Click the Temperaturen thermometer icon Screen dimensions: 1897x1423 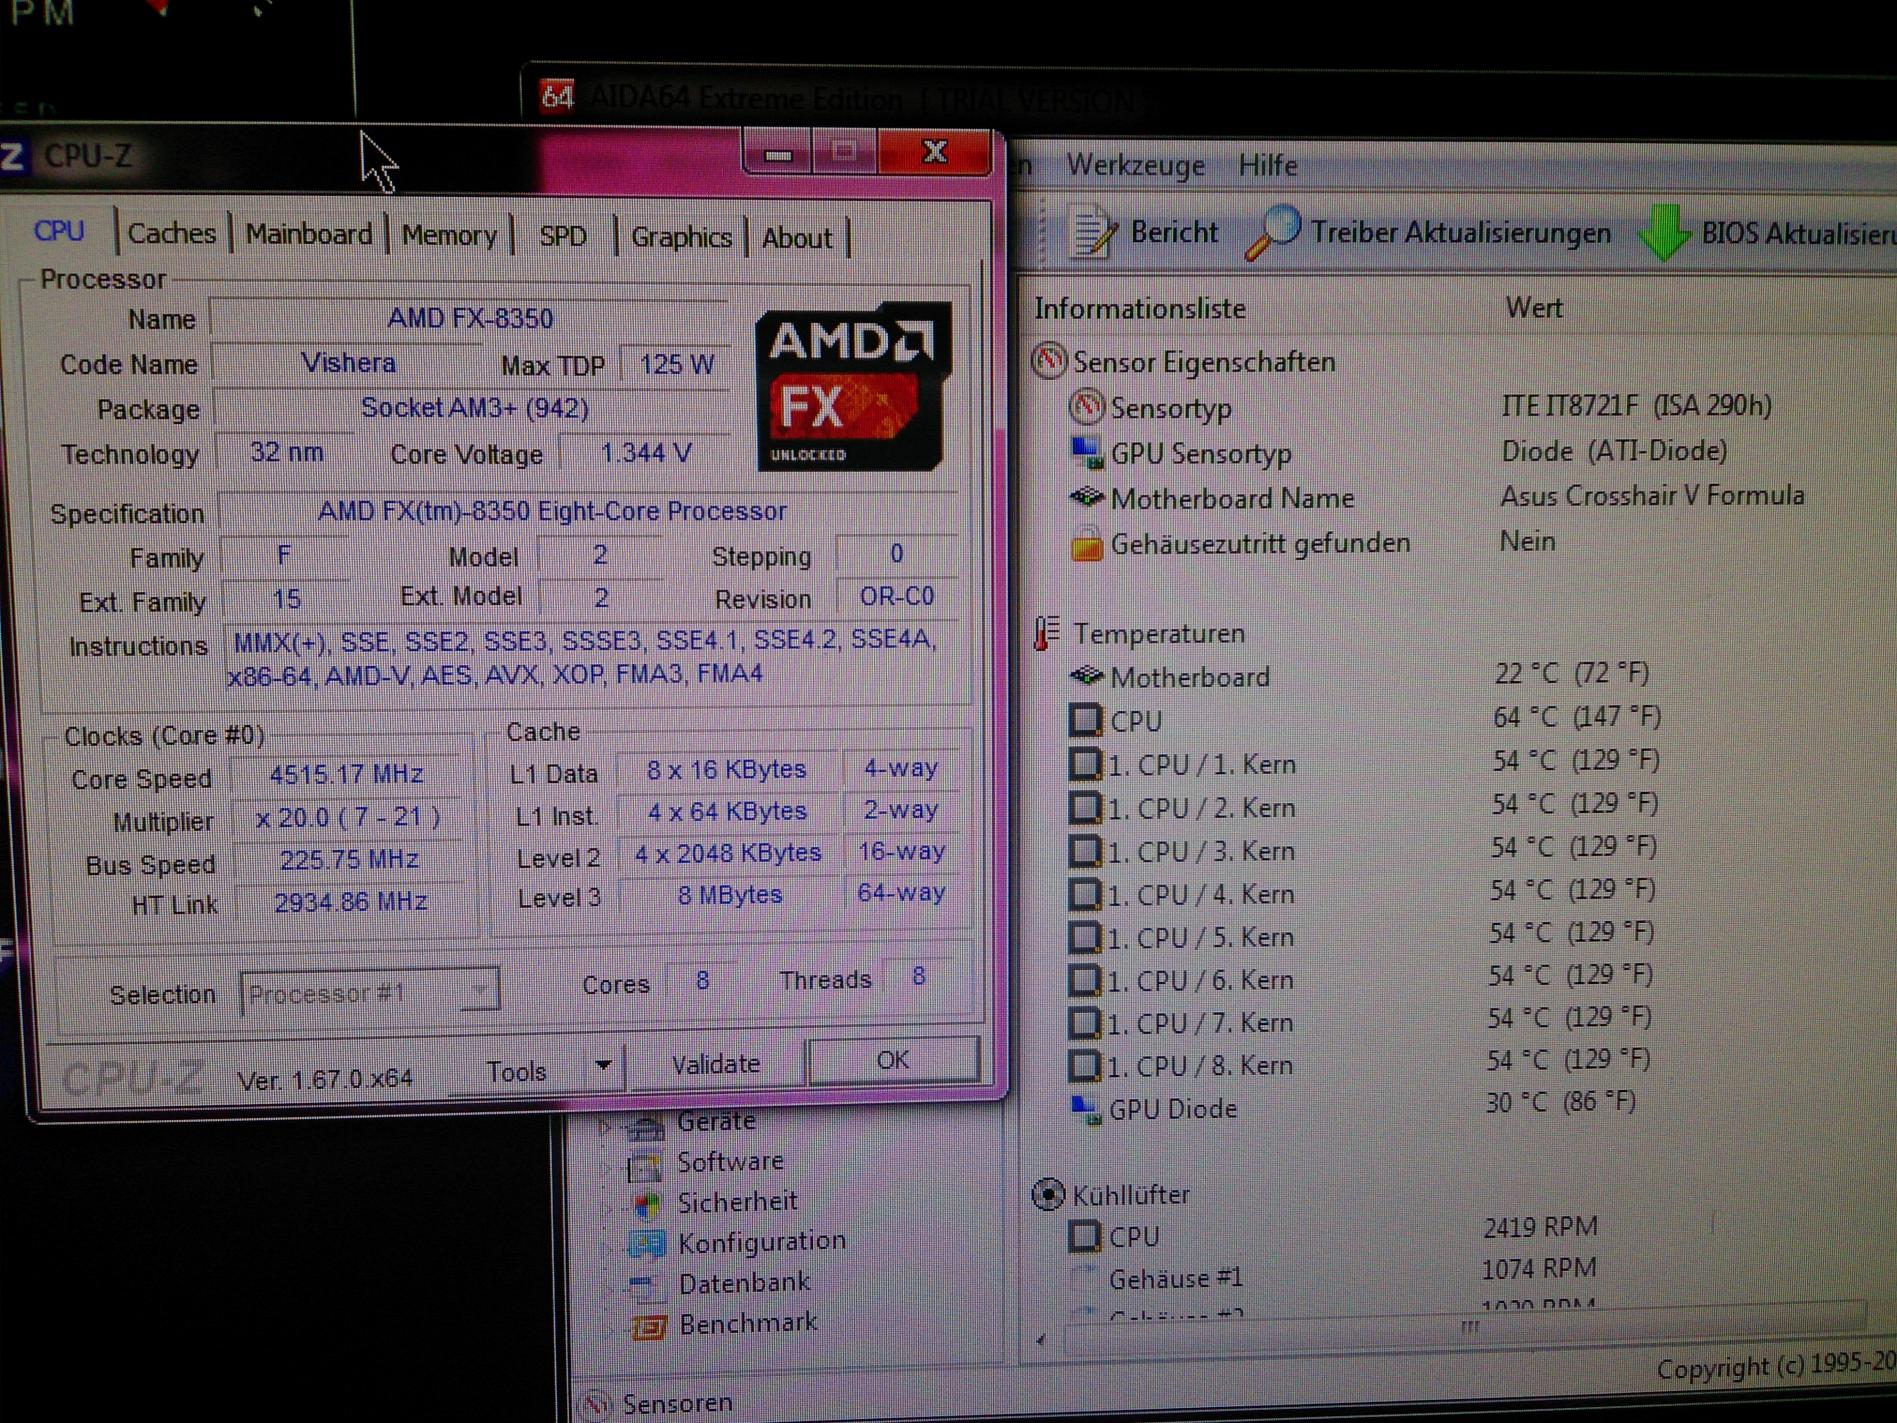[1047, 634]
